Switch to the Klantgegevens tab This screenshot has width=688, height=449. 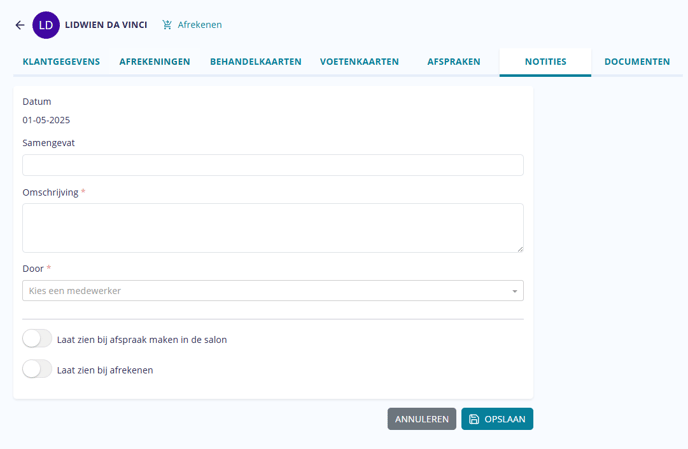tap(61, 62)
